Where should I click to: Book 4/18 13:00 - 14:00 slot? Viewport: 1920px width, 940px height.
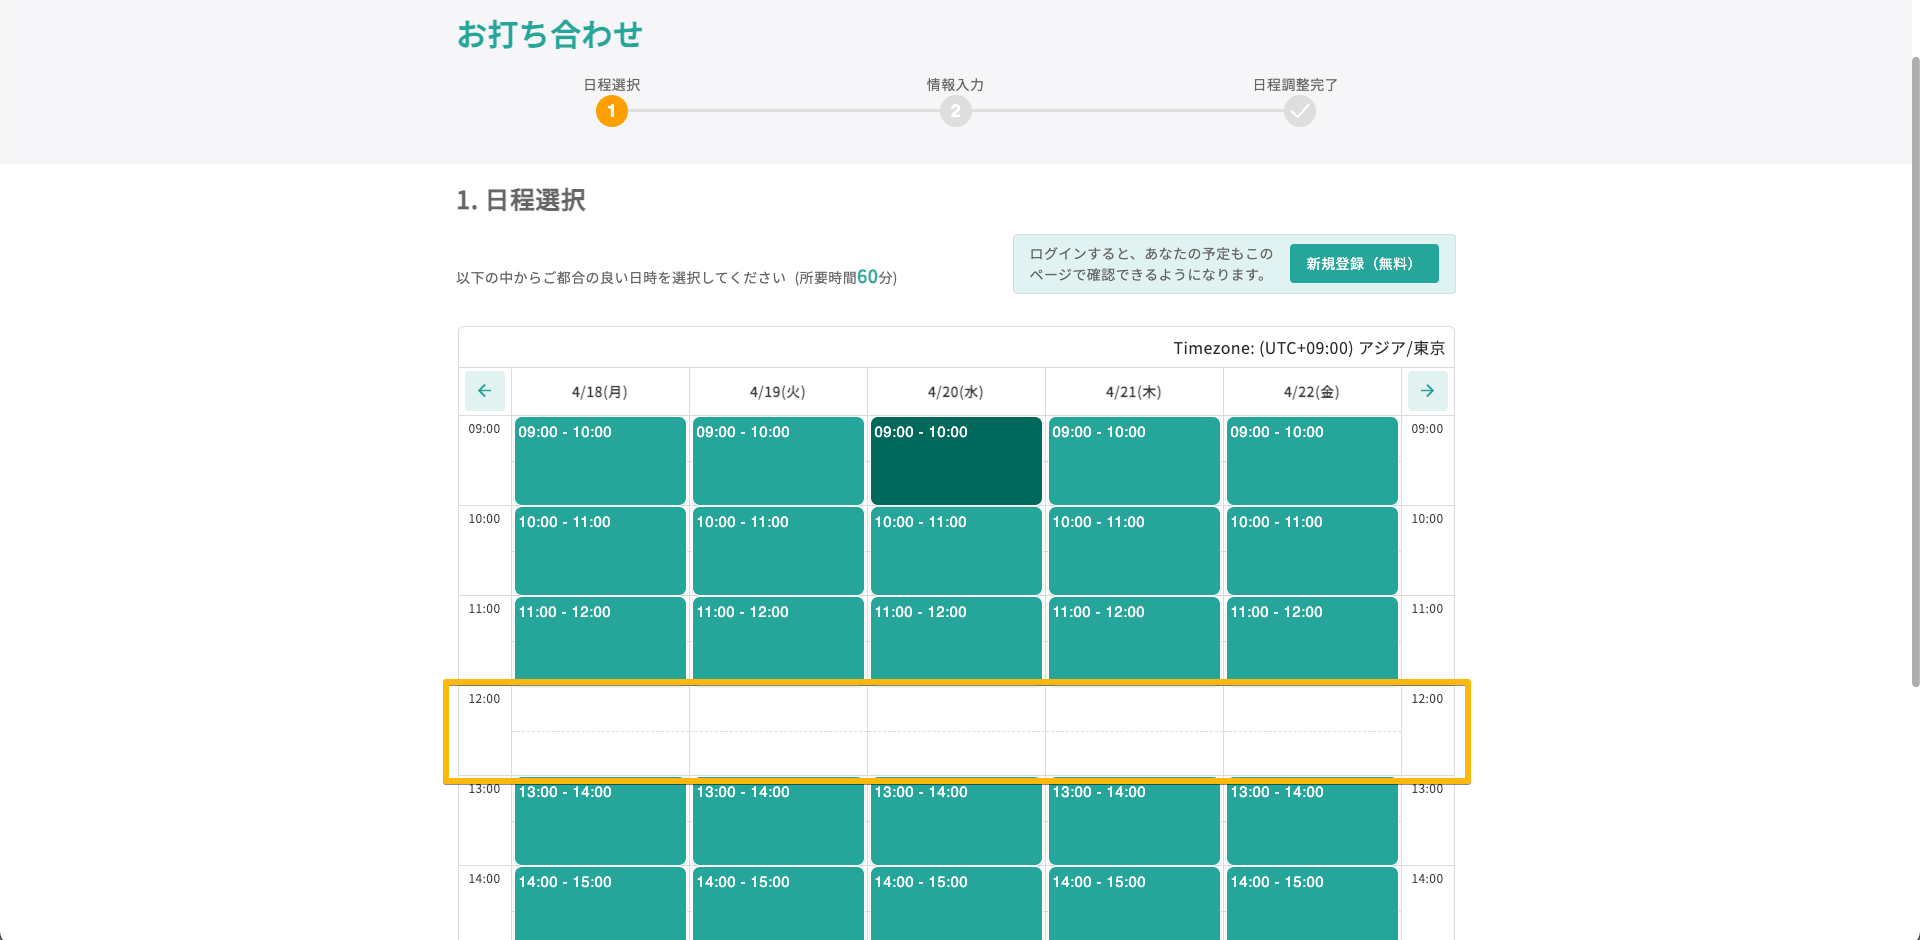click(600, 821)
